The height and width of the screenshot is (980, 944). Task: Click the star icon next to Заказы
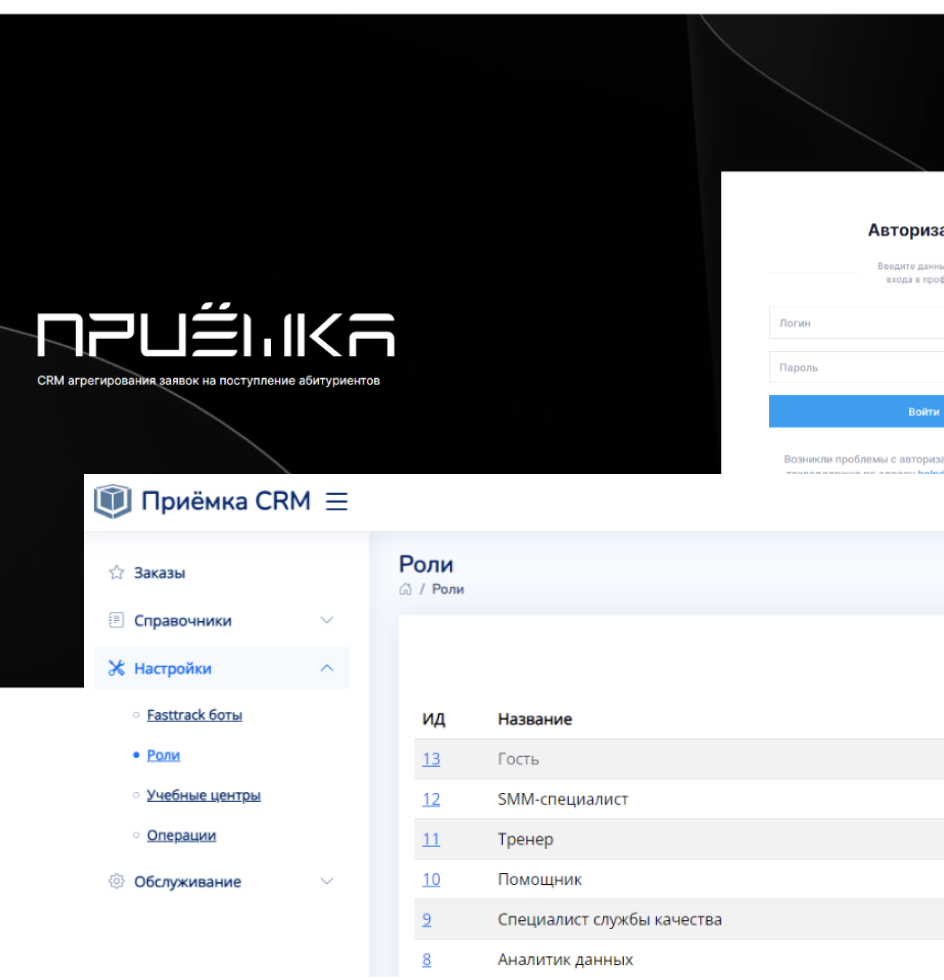point(116,572)
